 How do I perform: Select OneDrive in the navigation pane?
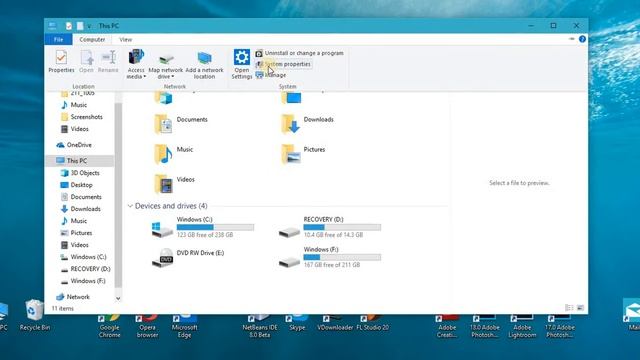click(74, 145)
